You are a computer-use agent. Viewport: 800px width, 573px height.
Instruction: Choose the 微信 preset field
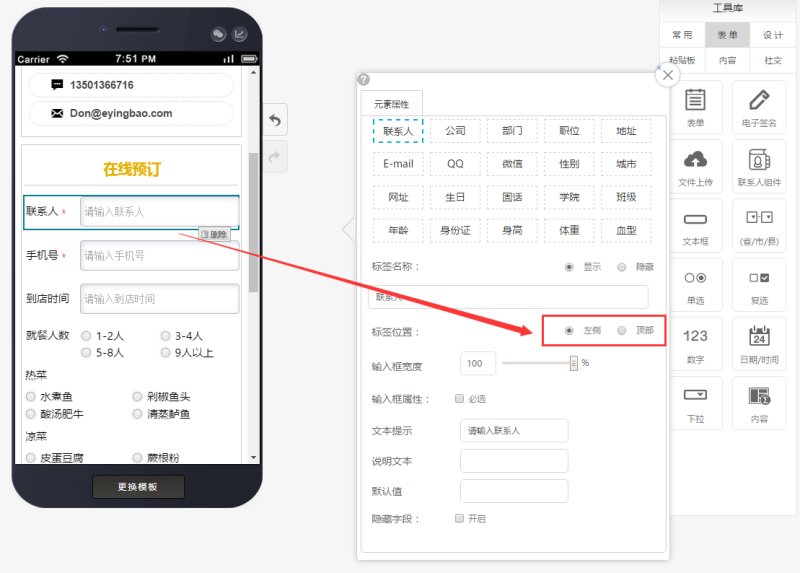512,164
